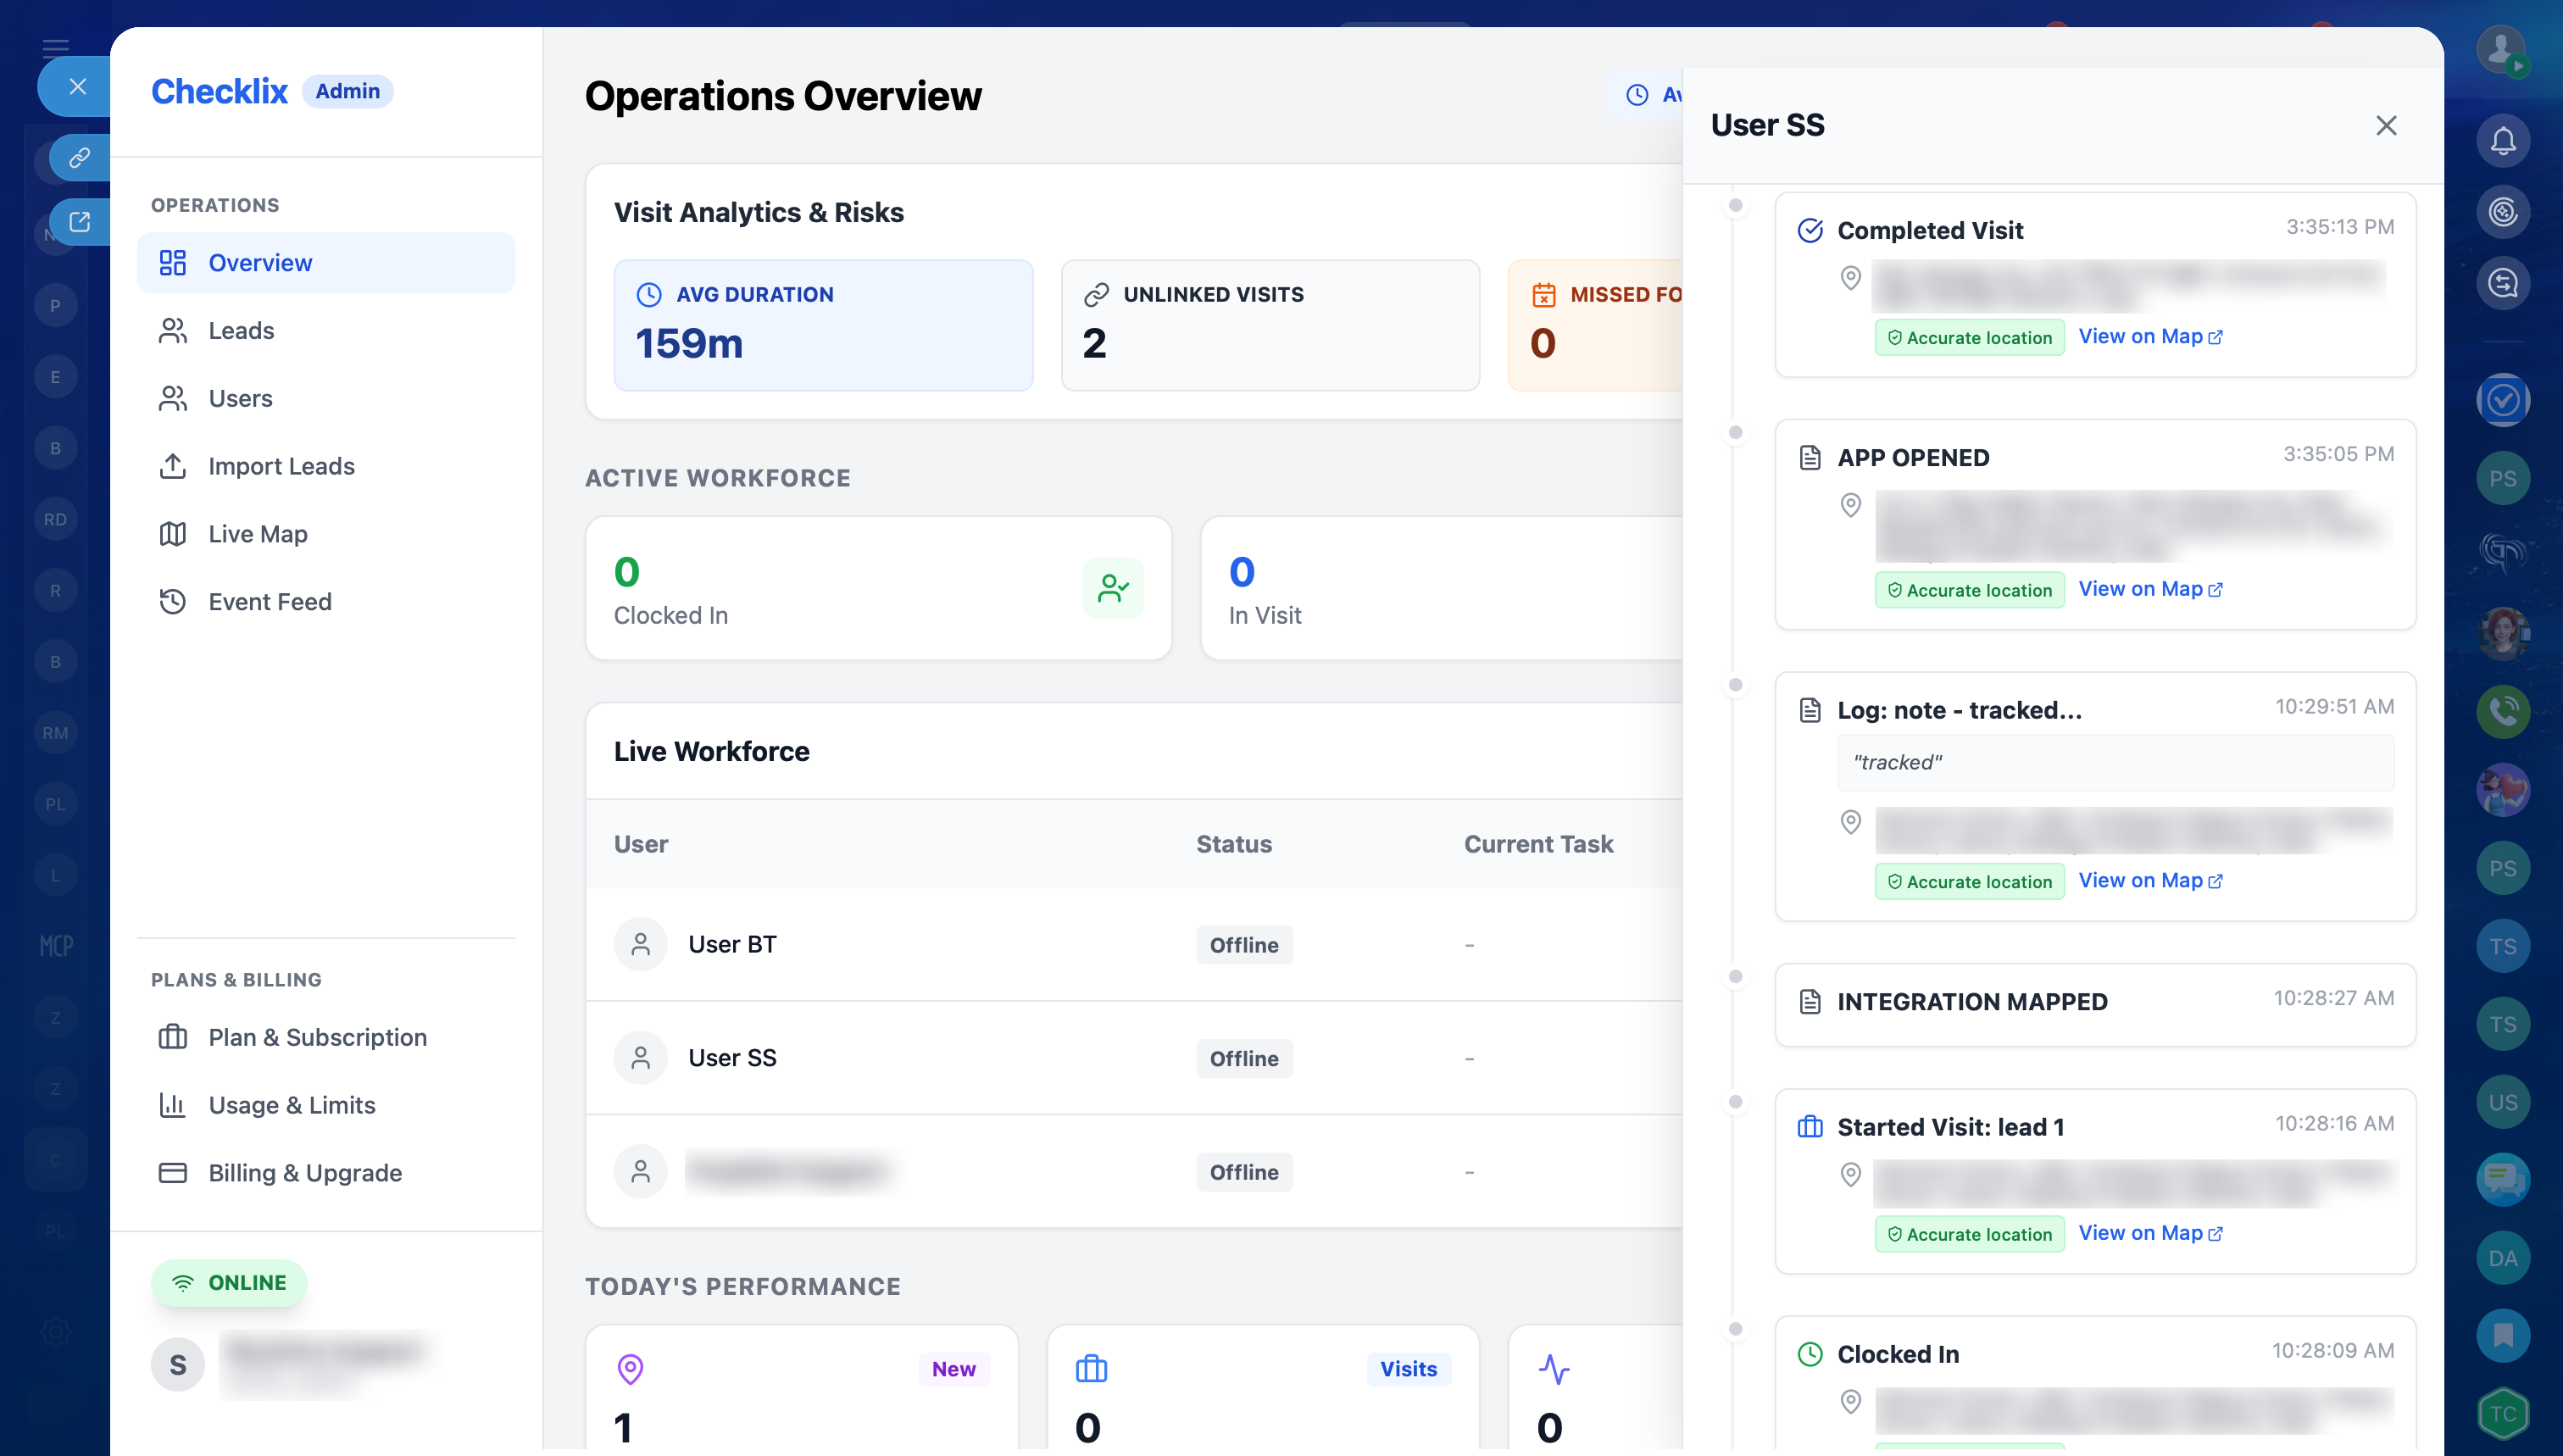Image resolution: width=2563 pixels, height=1456 pixels.
Task: Open the Event Feed page
Action: [x=269, y=602]
